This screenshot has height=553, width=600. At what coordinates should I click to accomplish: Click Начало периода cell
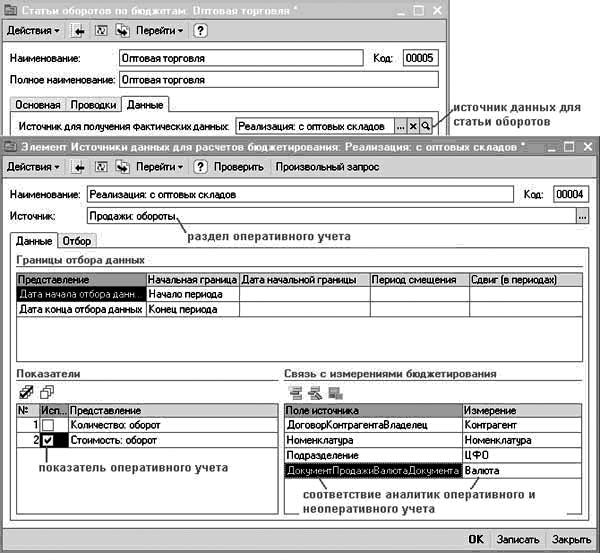pyautogui.click(x=192, y=294)
